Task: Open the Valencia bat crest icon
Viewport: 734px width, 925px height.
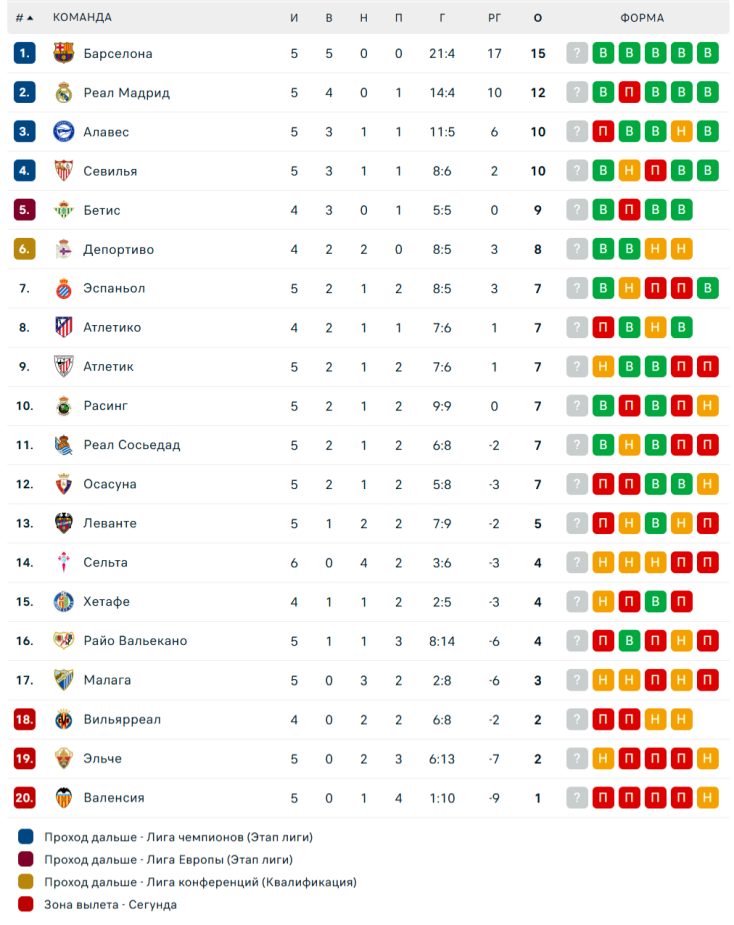Action: coord(64,798)
